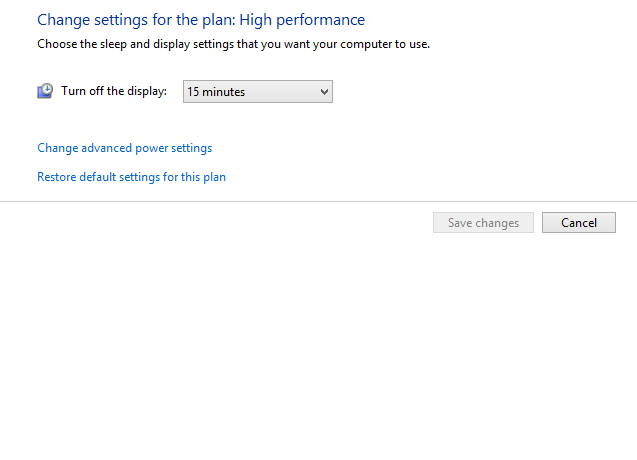Select the clock-and-monitor icon beside Turn off the display
Screen dimensions: 637x460
coord(45,91)
